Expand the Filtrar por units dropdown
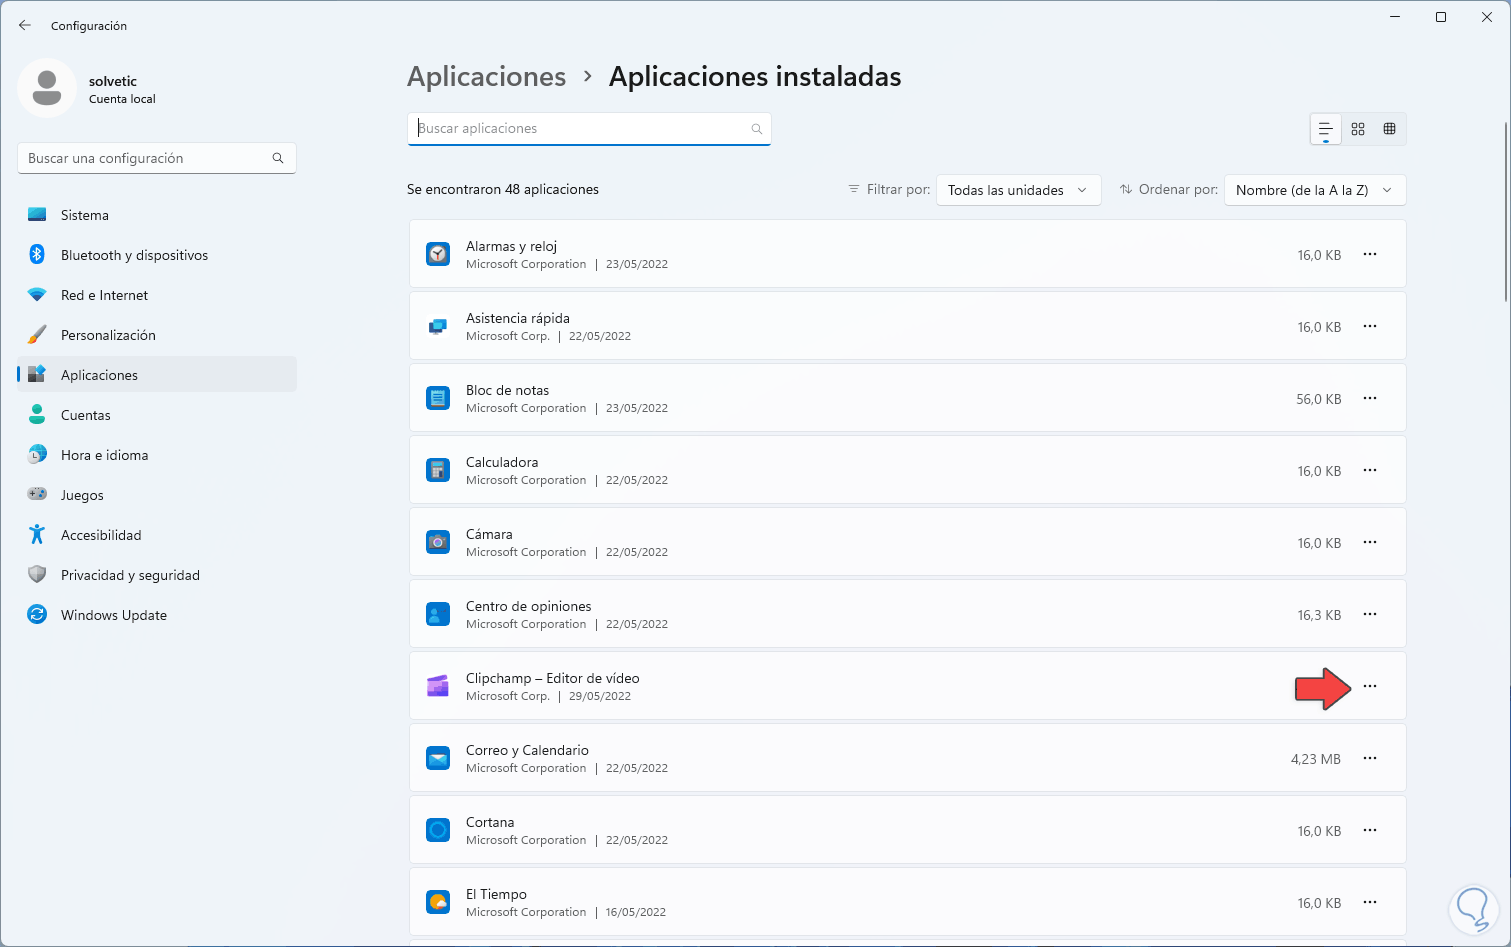 [1018, 190]
